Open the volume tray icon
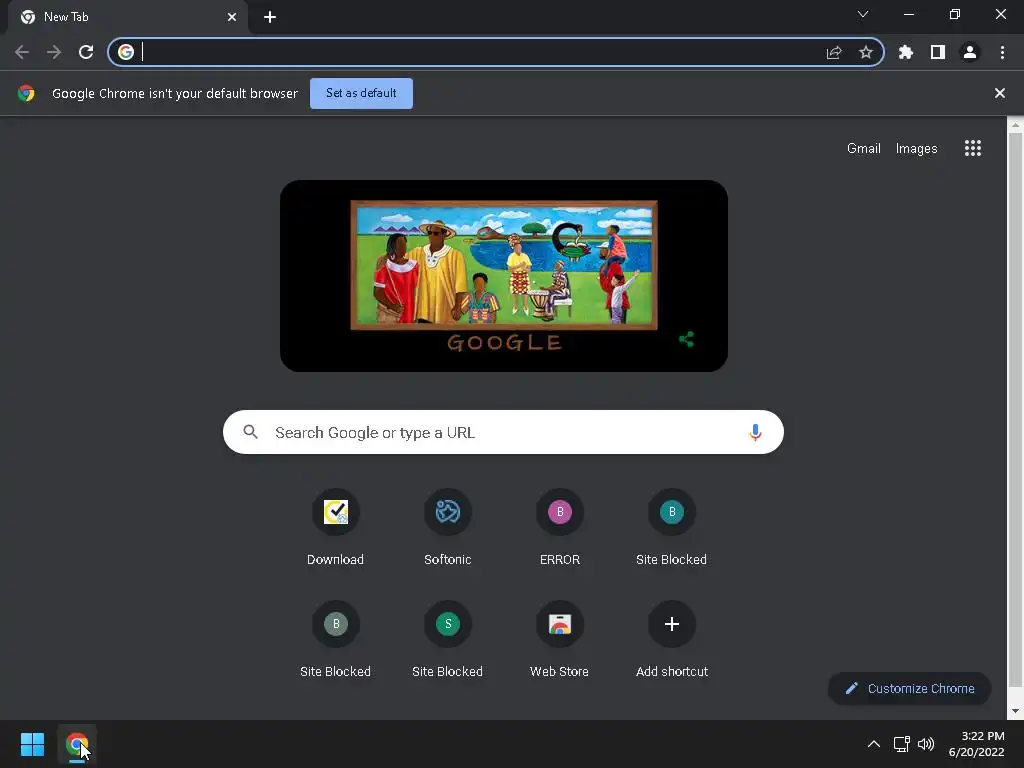This screenshot has width=1024, height=768. click(925, 744)
